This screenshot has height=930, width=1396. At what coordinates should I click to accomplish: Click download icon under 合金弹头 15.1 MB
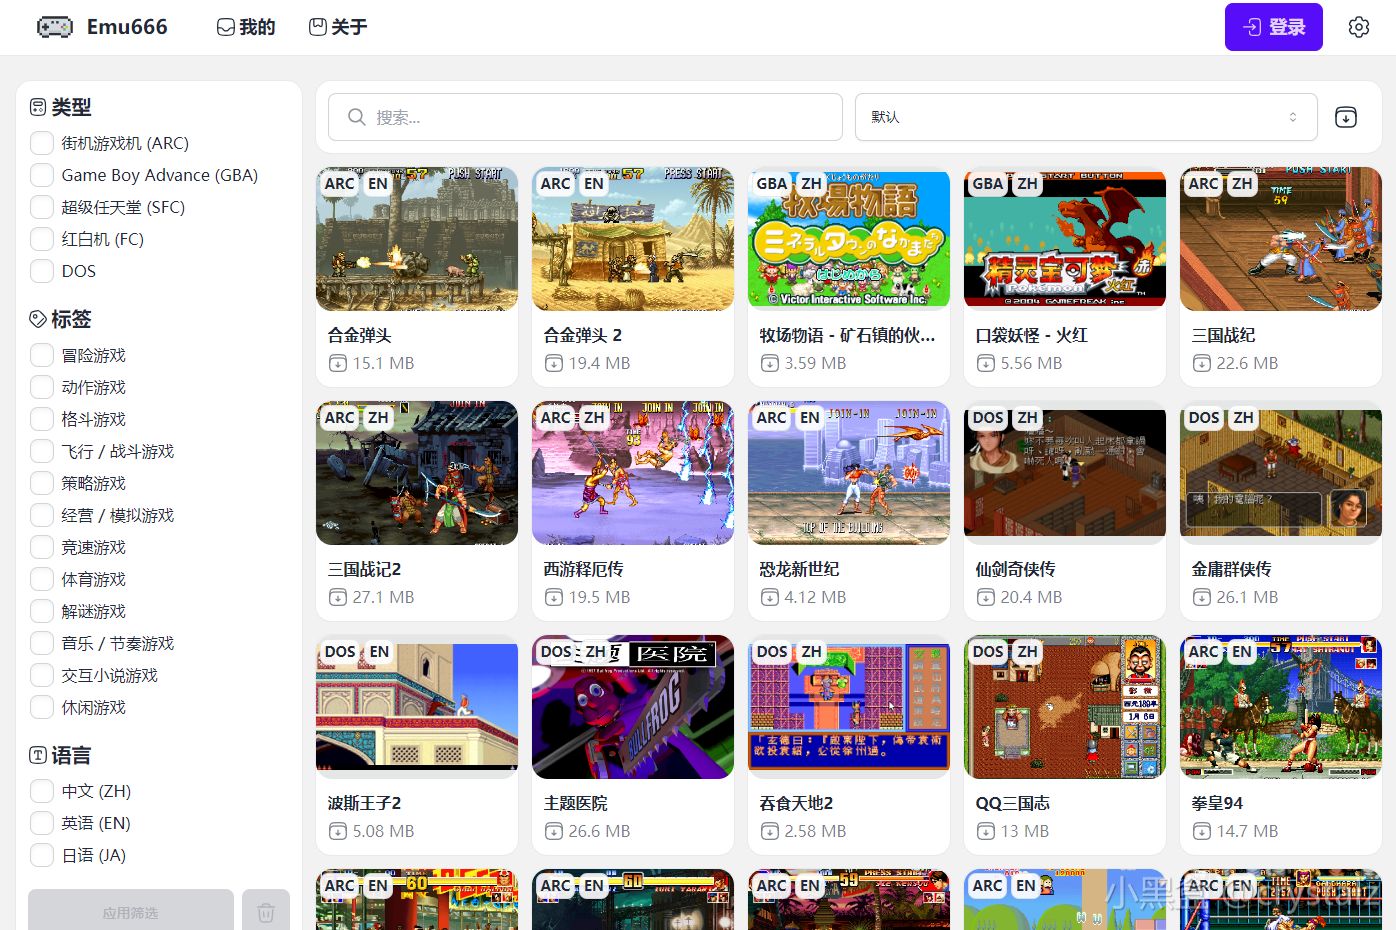[x=338, y=363]
